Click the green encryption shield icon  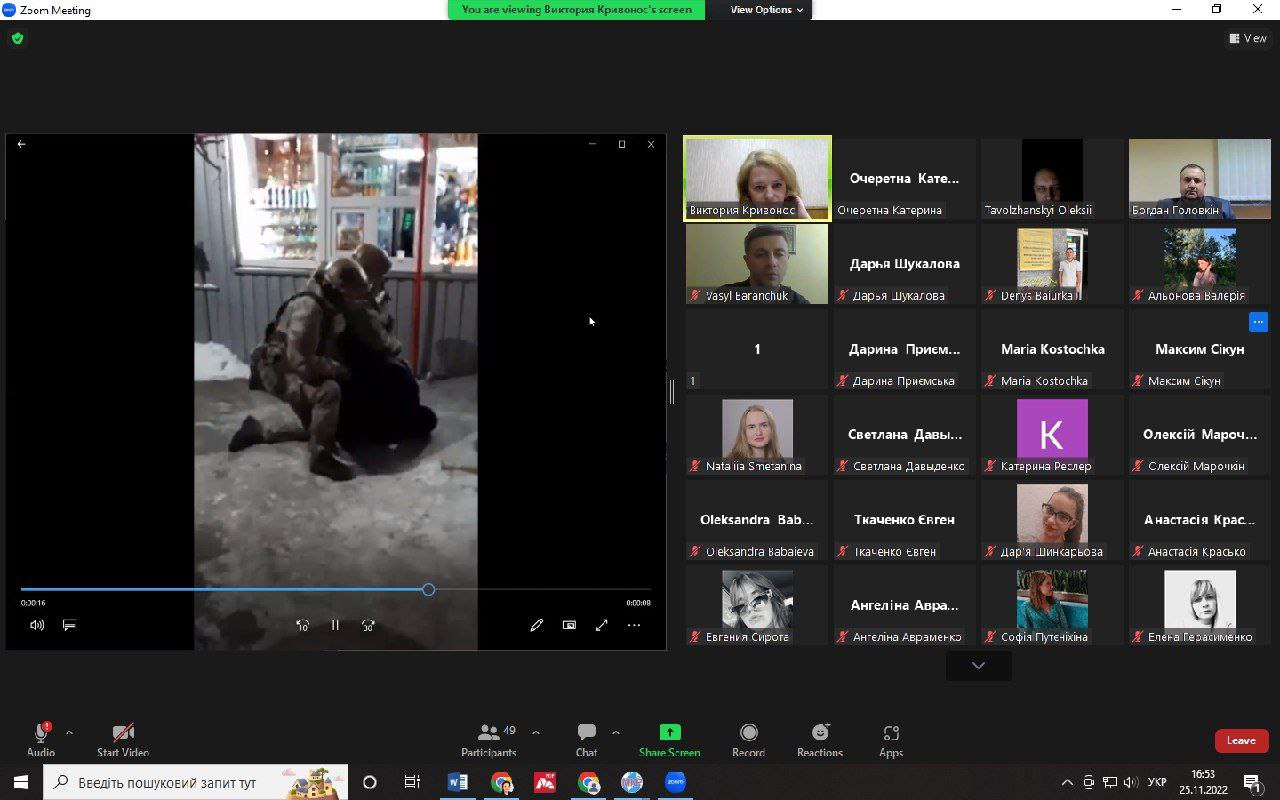pos(17,39)
